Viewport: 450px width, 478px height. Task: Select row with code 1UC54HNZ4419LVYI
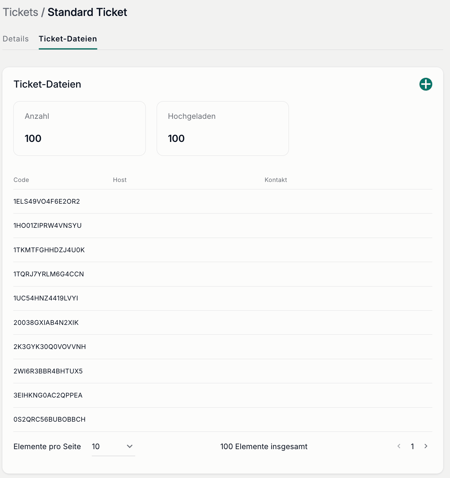(223, 298)
